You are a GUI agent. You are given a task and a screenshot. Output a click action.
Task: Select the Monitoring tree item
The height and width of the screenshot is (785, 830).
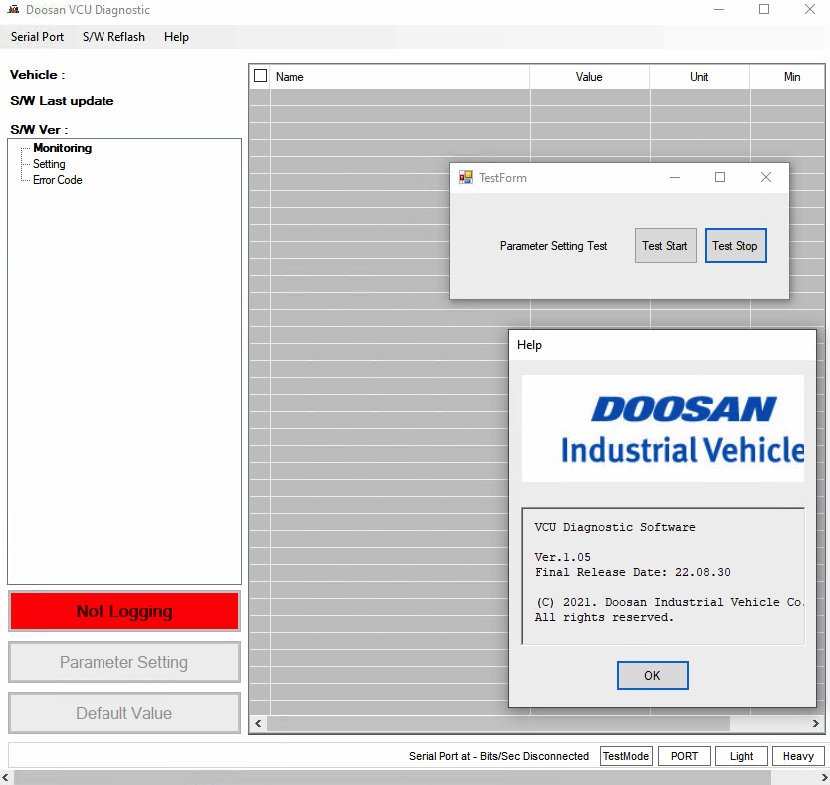tap(62, 148)
